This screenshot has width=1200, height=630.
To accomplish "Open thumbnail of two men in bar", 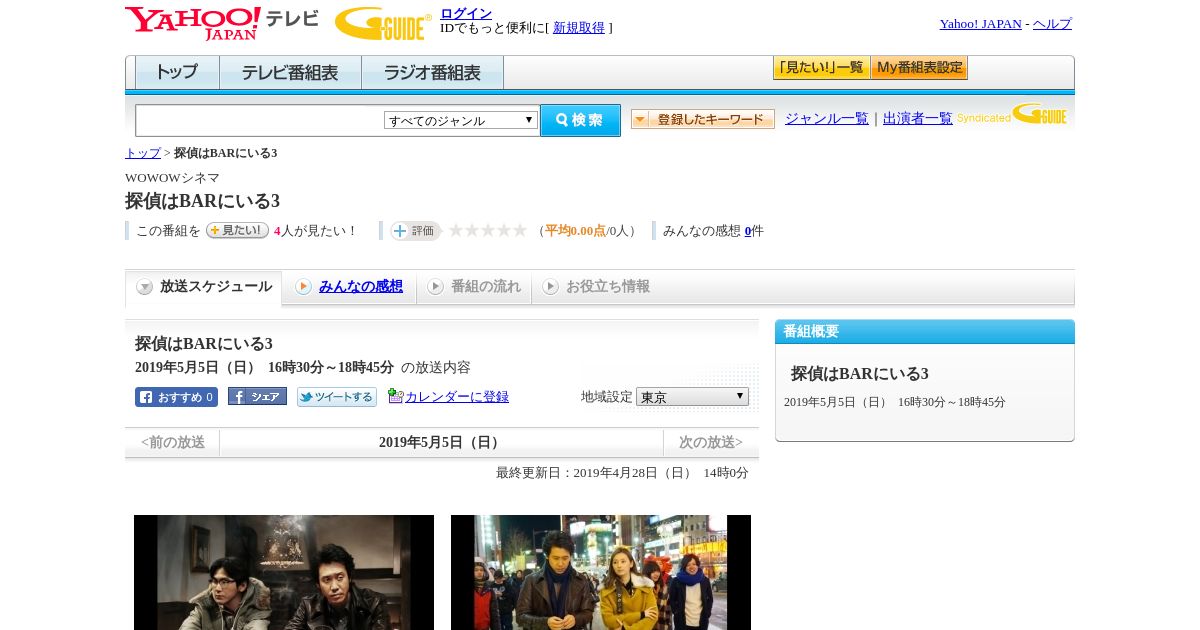I will 284,572.
